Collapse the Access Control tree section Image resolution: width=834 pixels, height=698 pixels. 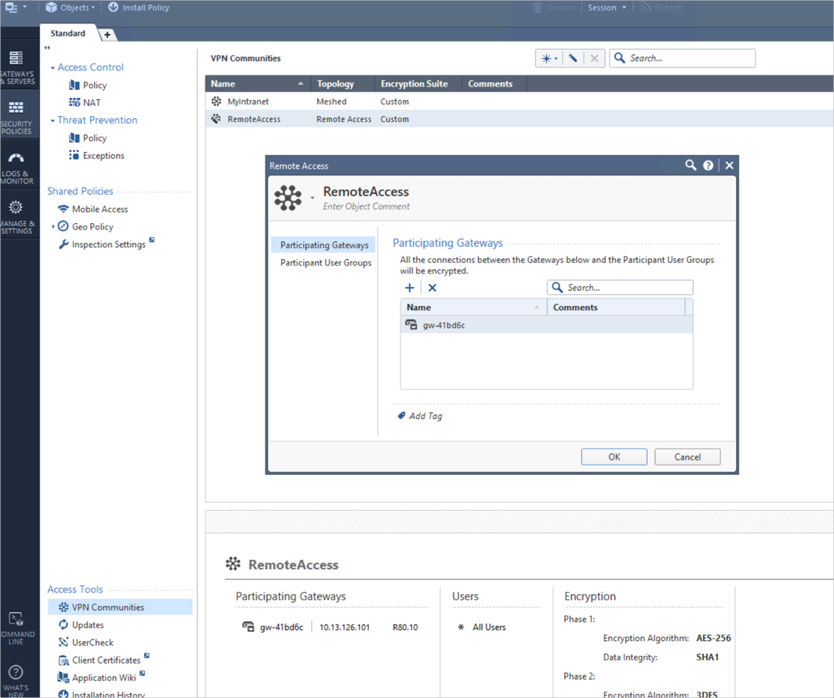pyautogui.click(x=52, y=68)
